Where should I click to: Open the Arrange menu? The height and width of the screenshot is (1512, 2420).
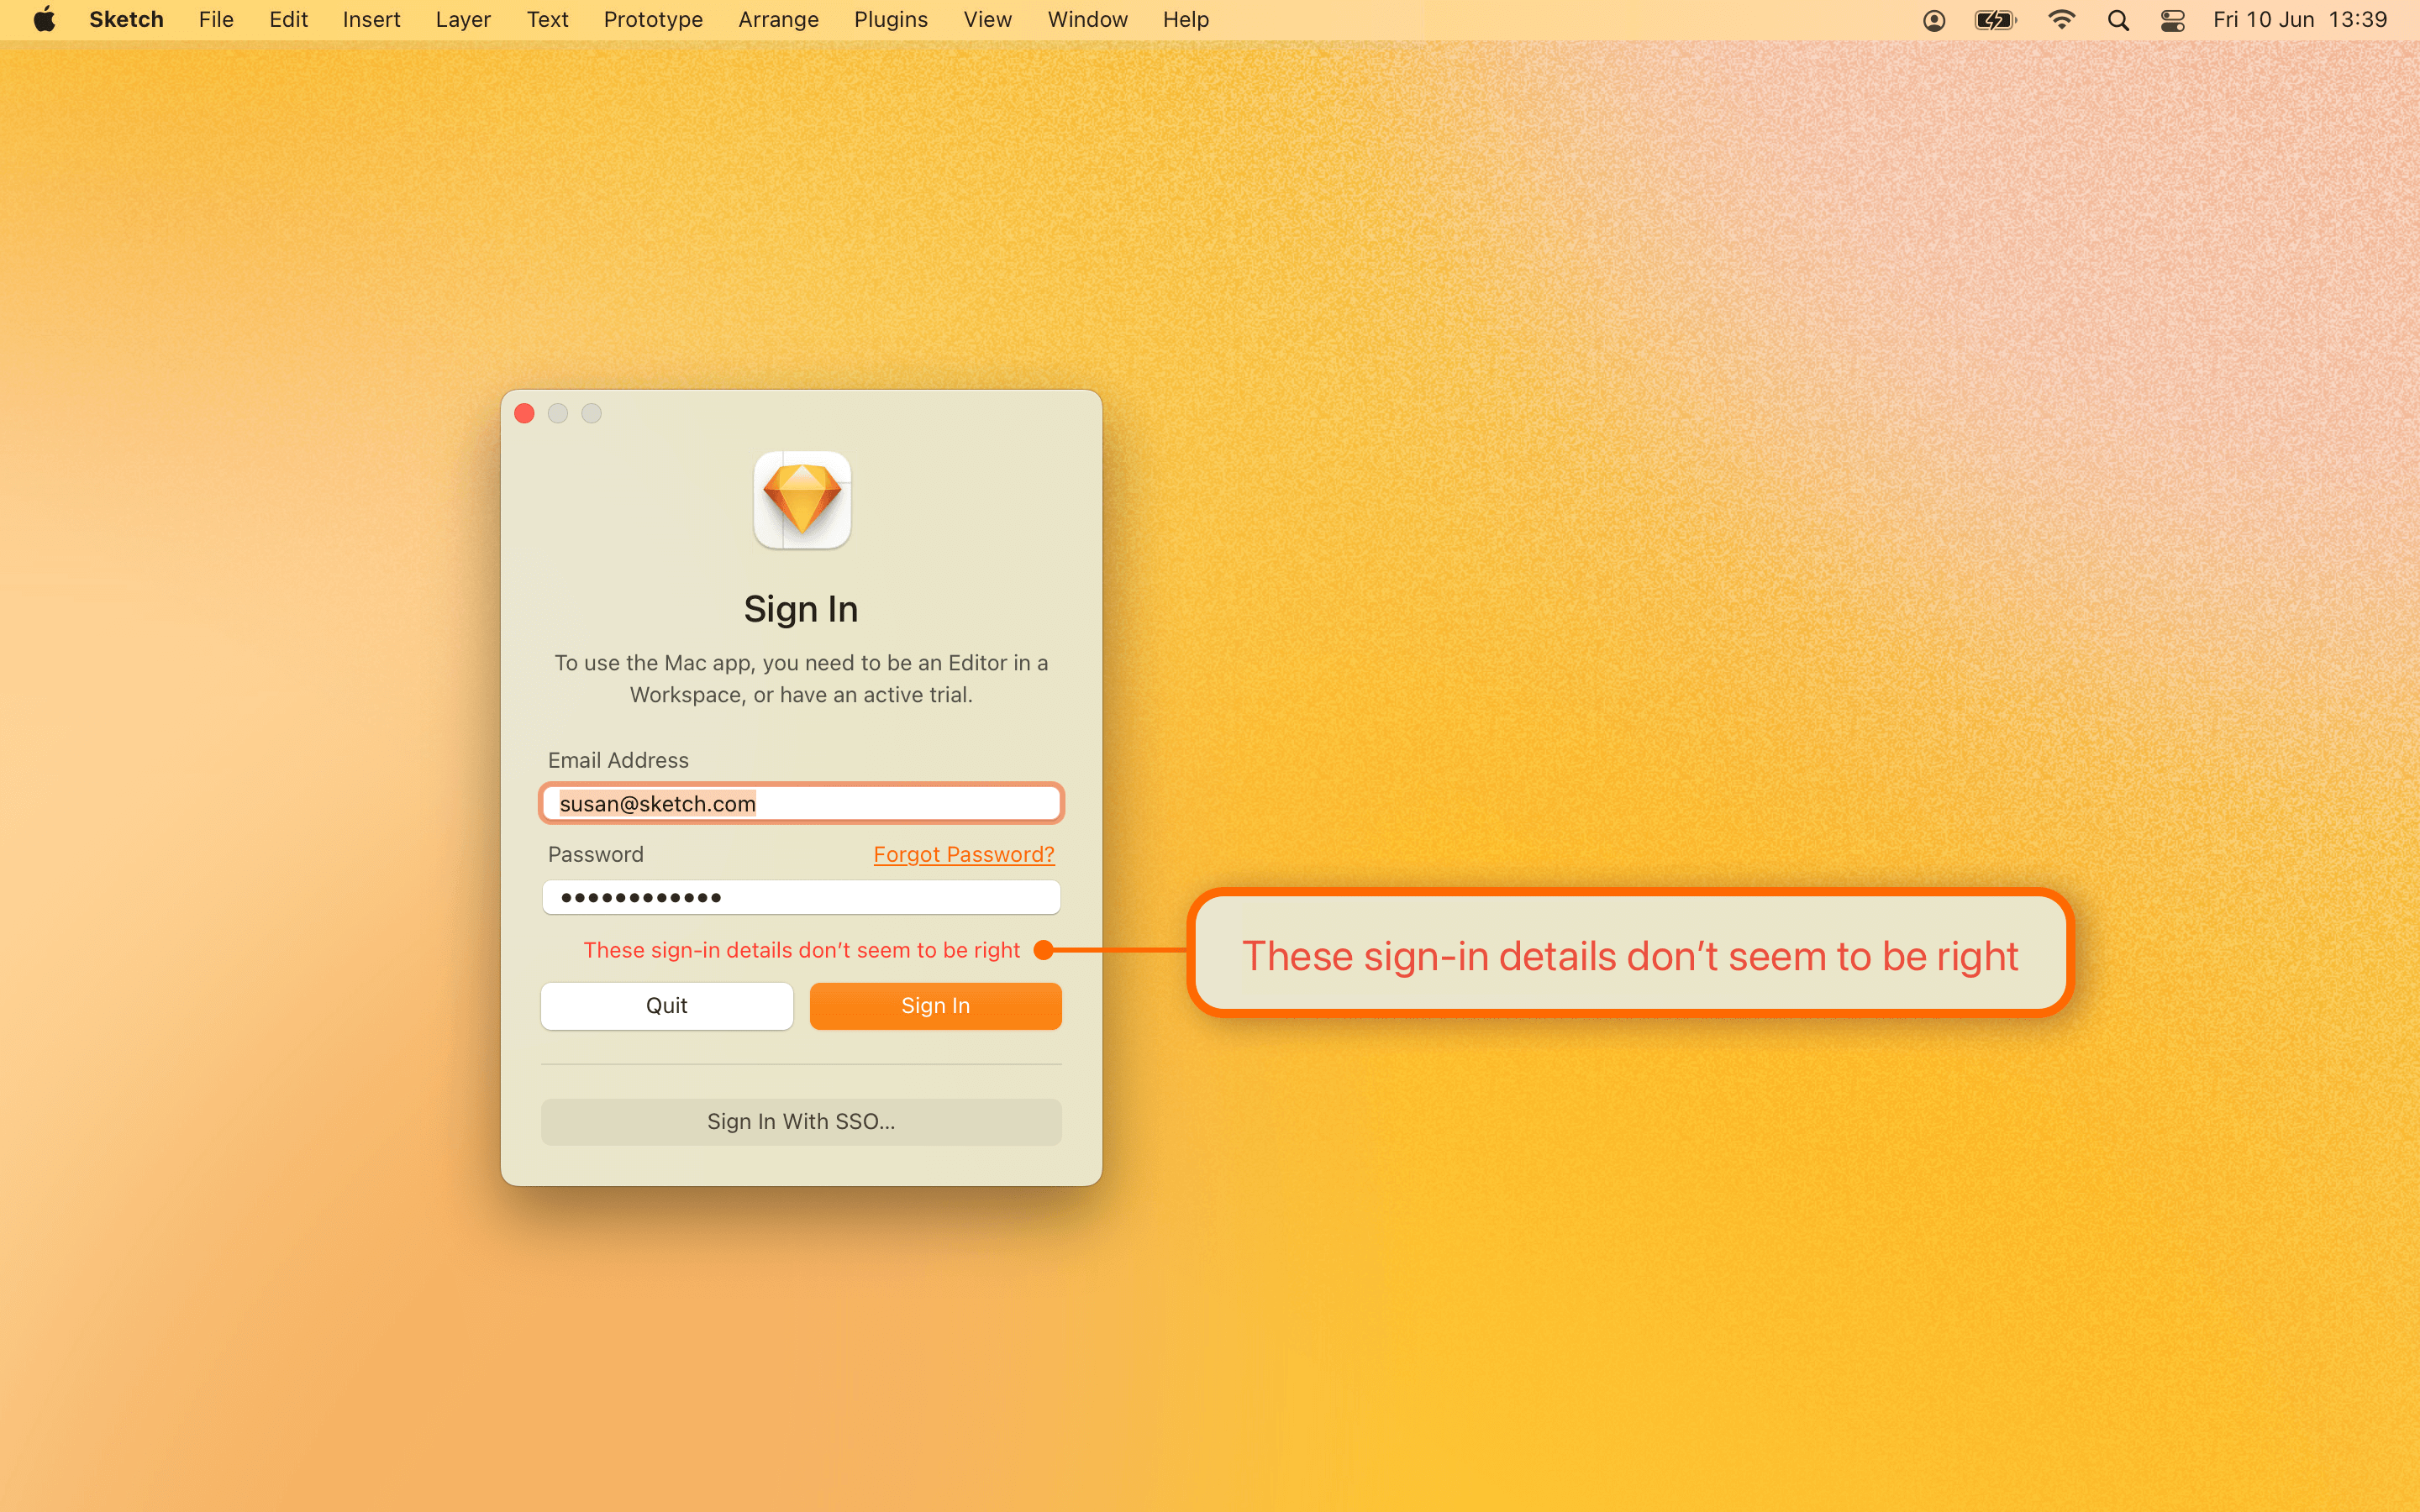778,19
